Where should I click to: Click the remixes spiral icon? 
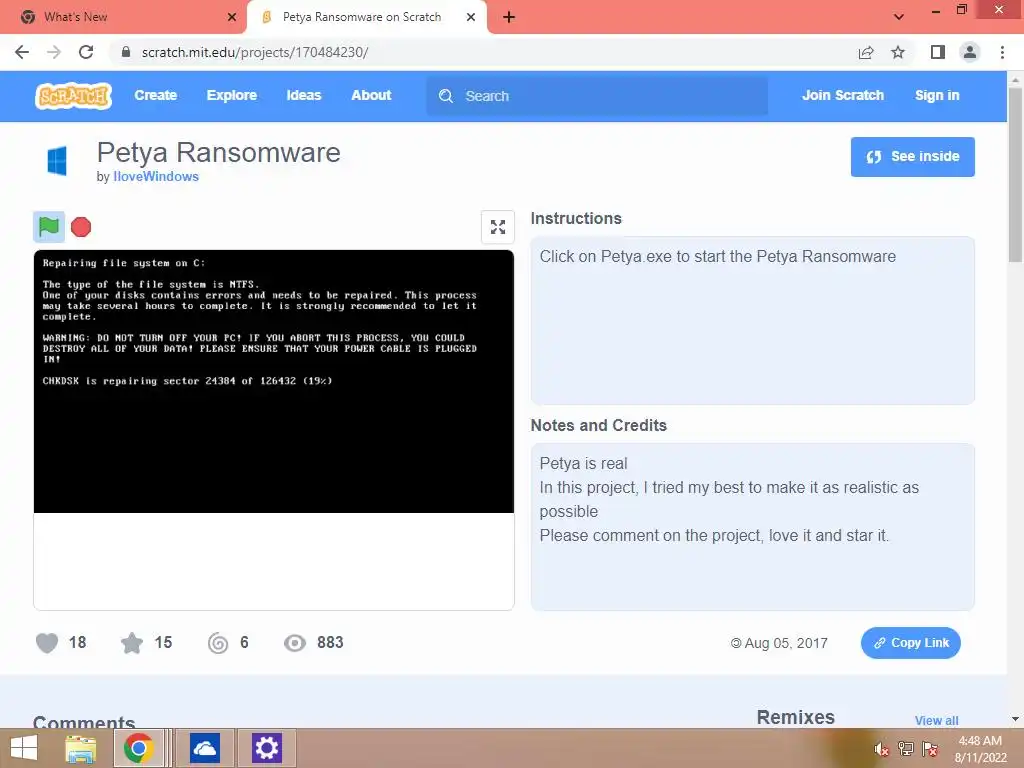coord(217,643)
